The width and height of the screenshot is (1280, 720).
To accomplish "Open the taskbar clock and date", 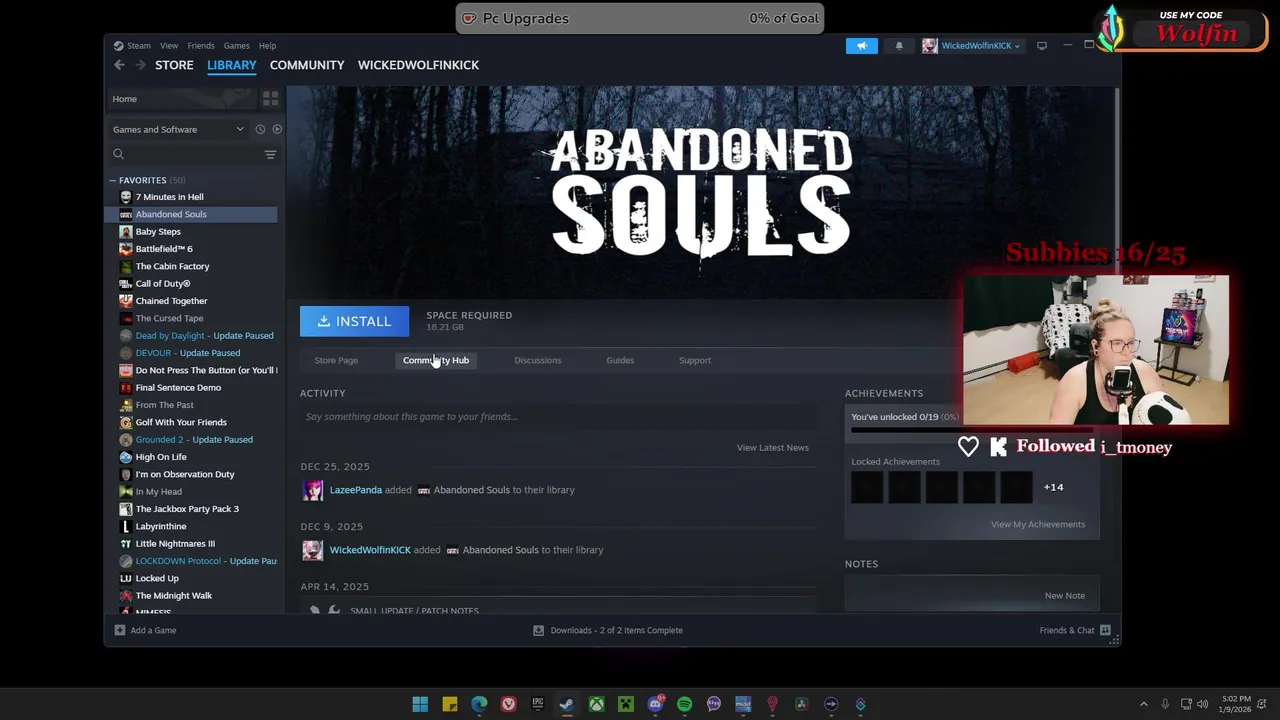I will pos(1236,704).
